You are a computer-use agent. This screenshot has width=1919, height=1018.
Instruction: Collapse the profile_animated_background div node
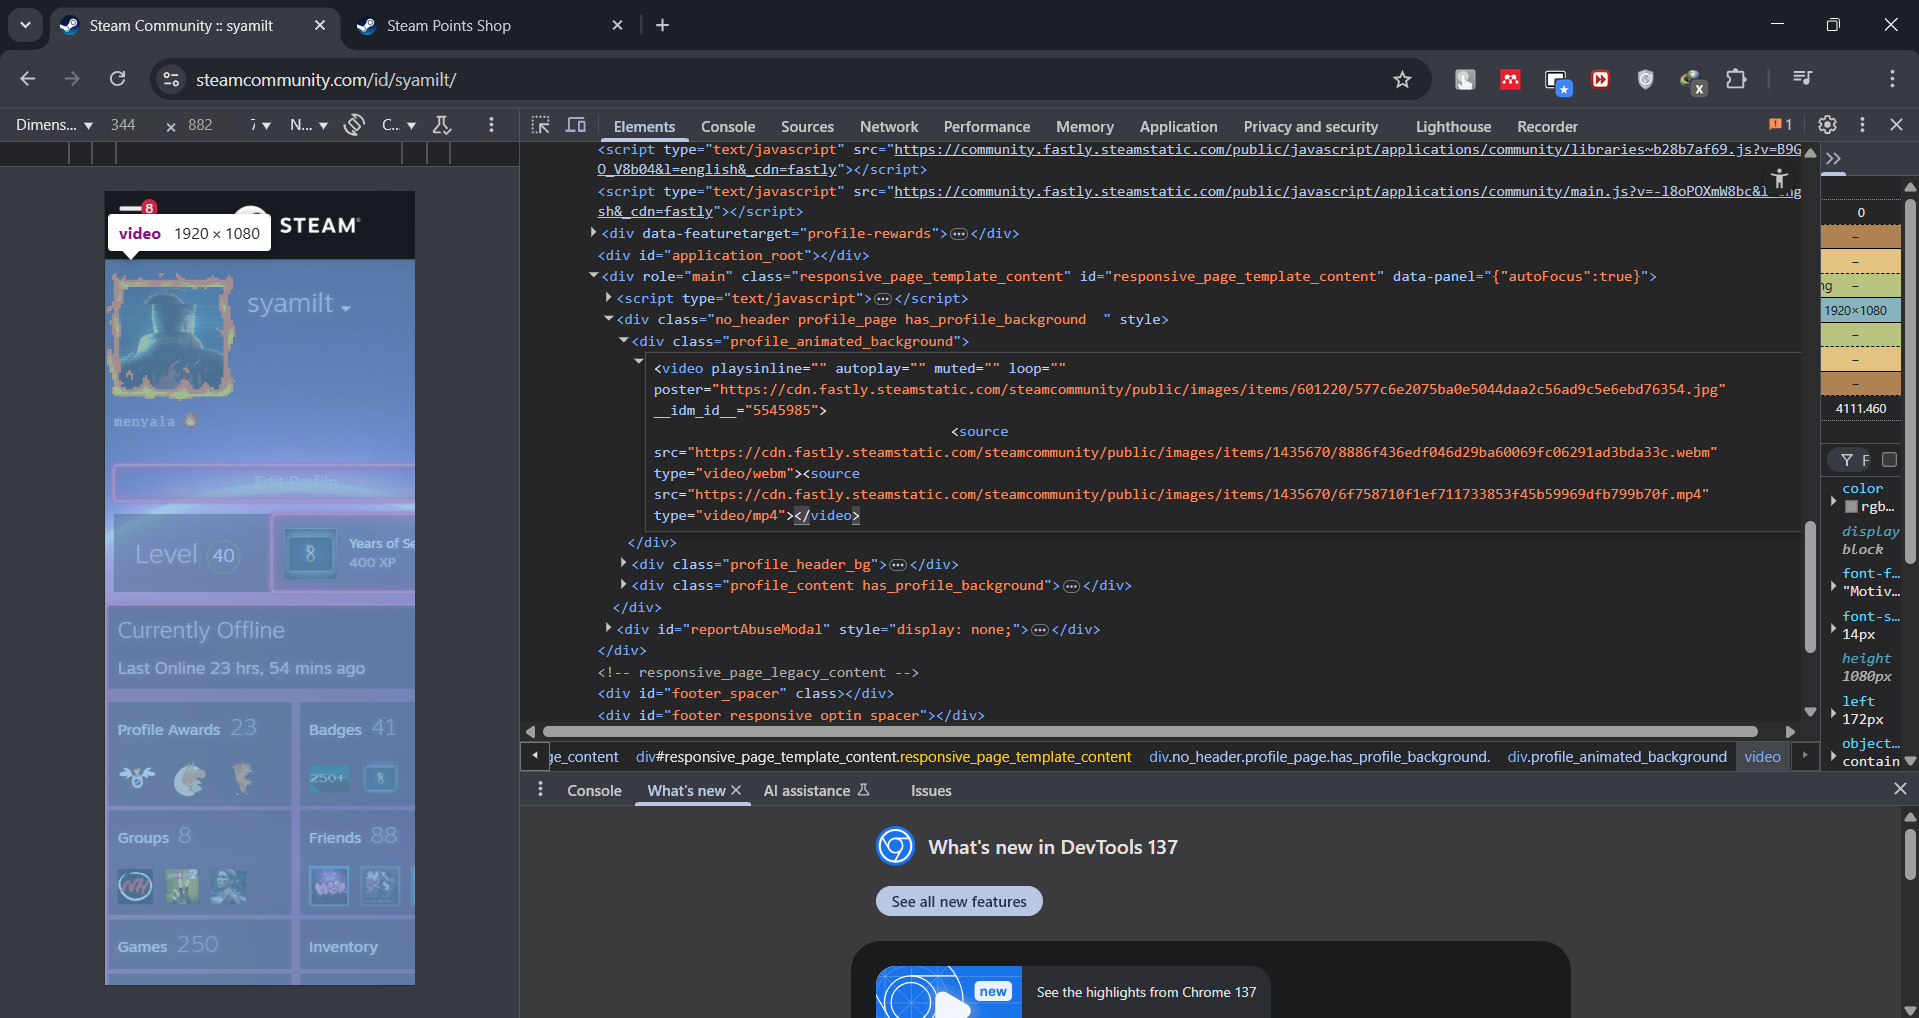[624, 341]
